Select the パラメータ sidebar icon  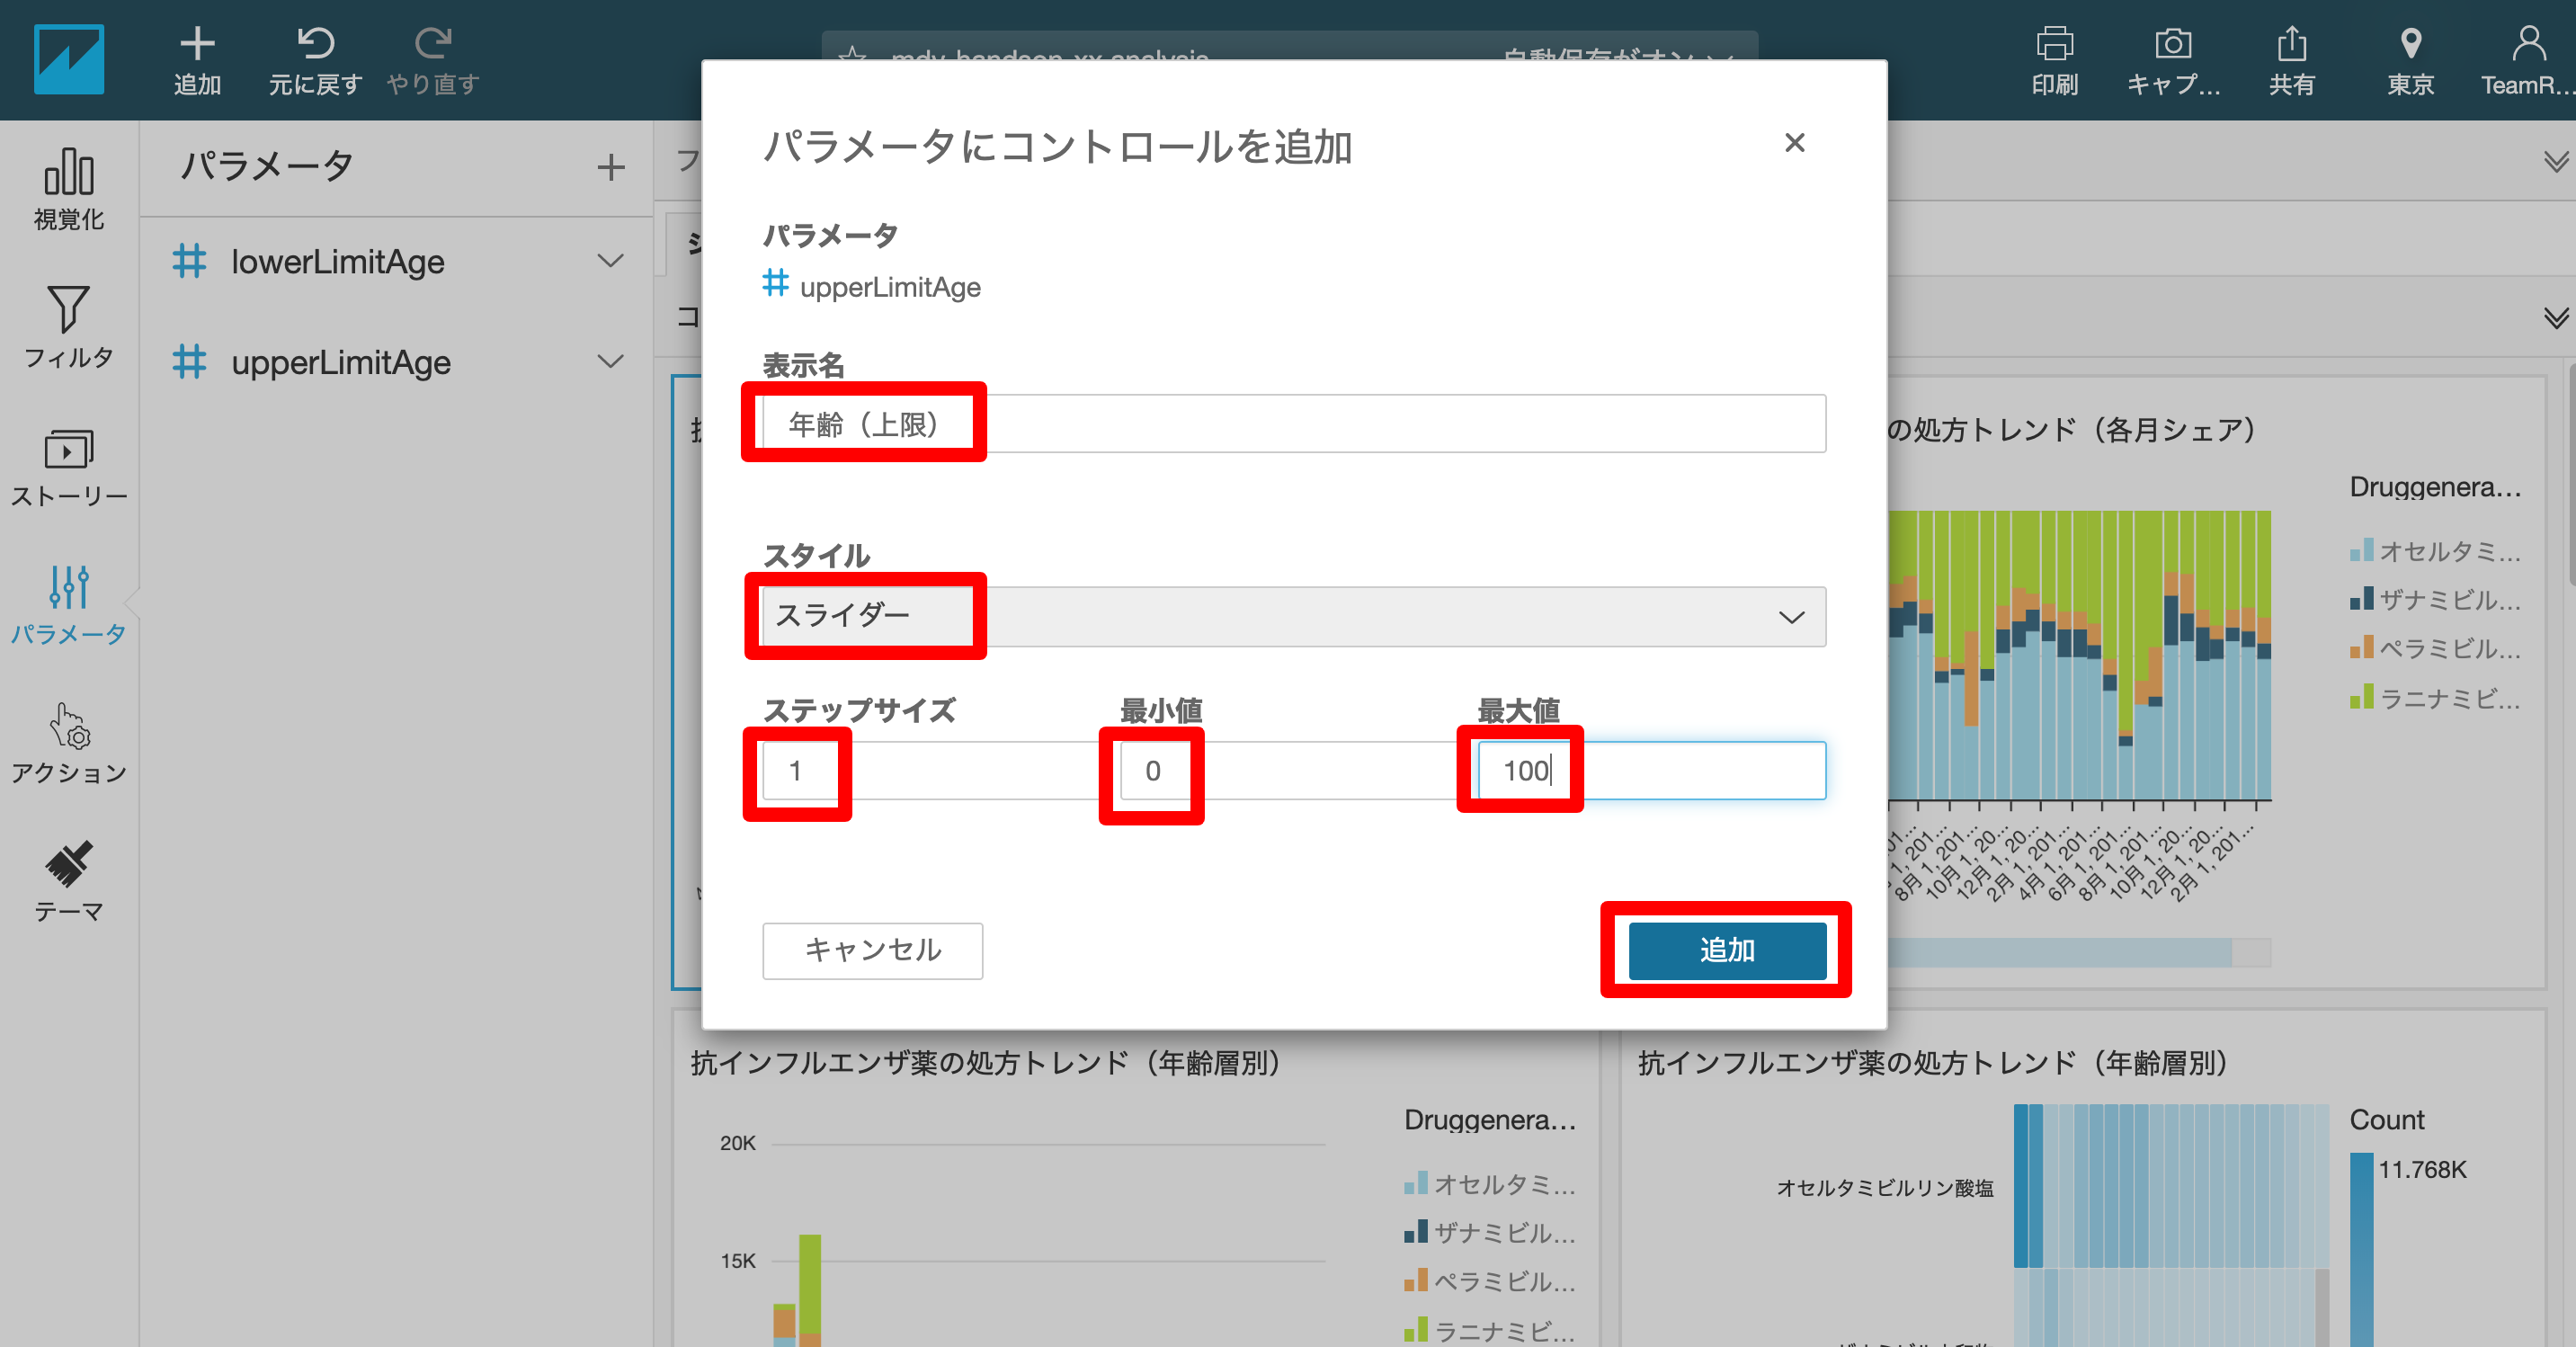click(x=68, y=604)
